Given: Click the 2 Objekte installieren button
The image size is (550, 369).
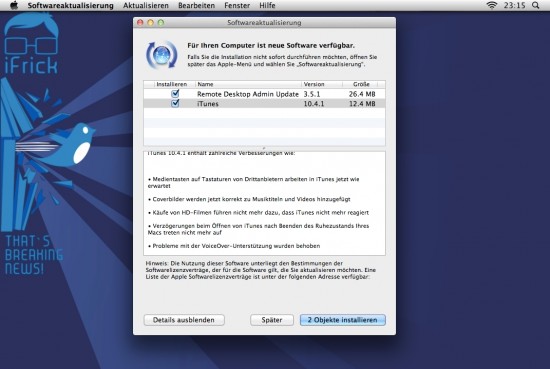Looking at the screenshot, I should (343, 320).
